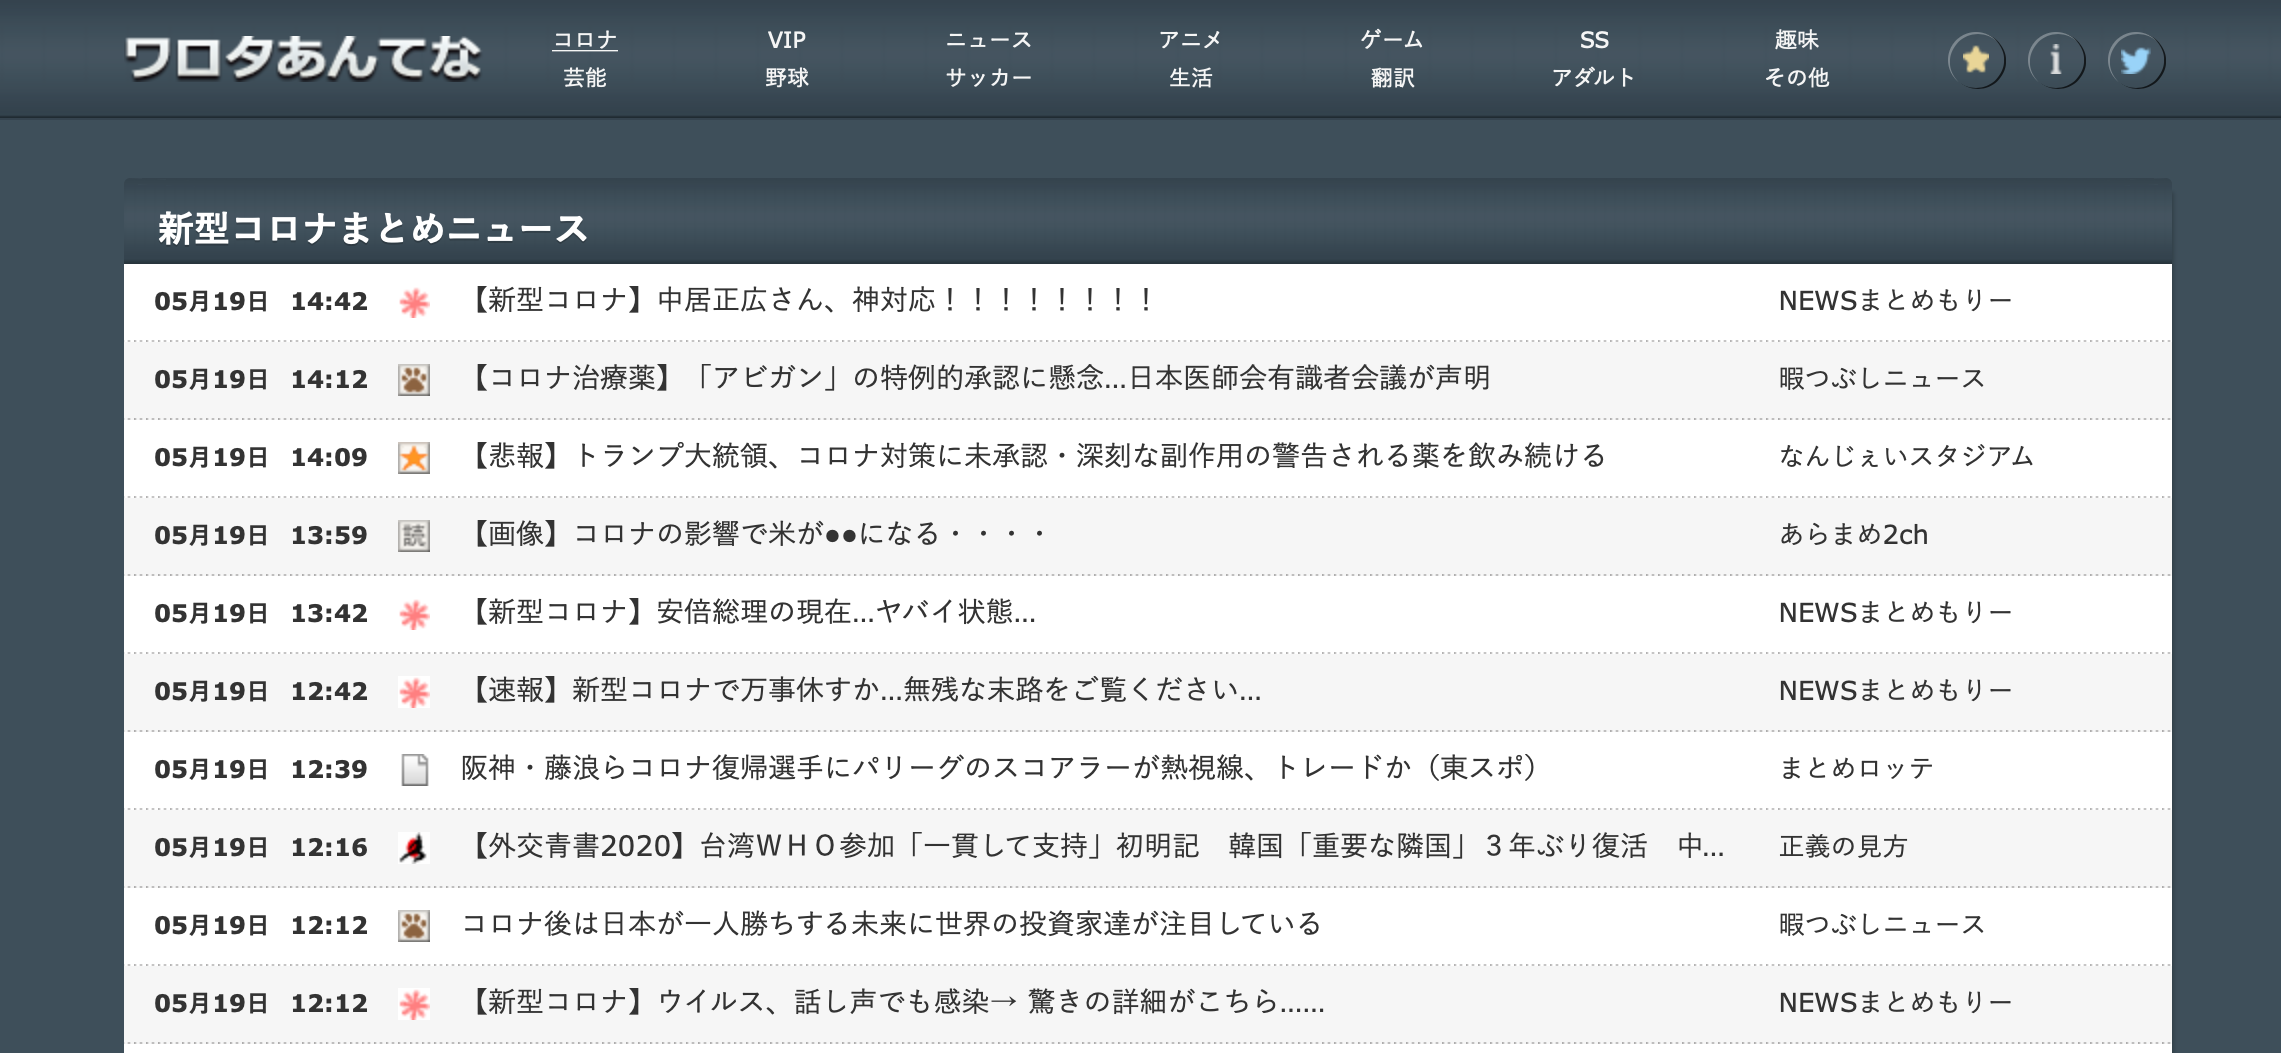Open the 芸能 menu item
The width and height of the screenshot is (2281, 1053).
[585, 77]
